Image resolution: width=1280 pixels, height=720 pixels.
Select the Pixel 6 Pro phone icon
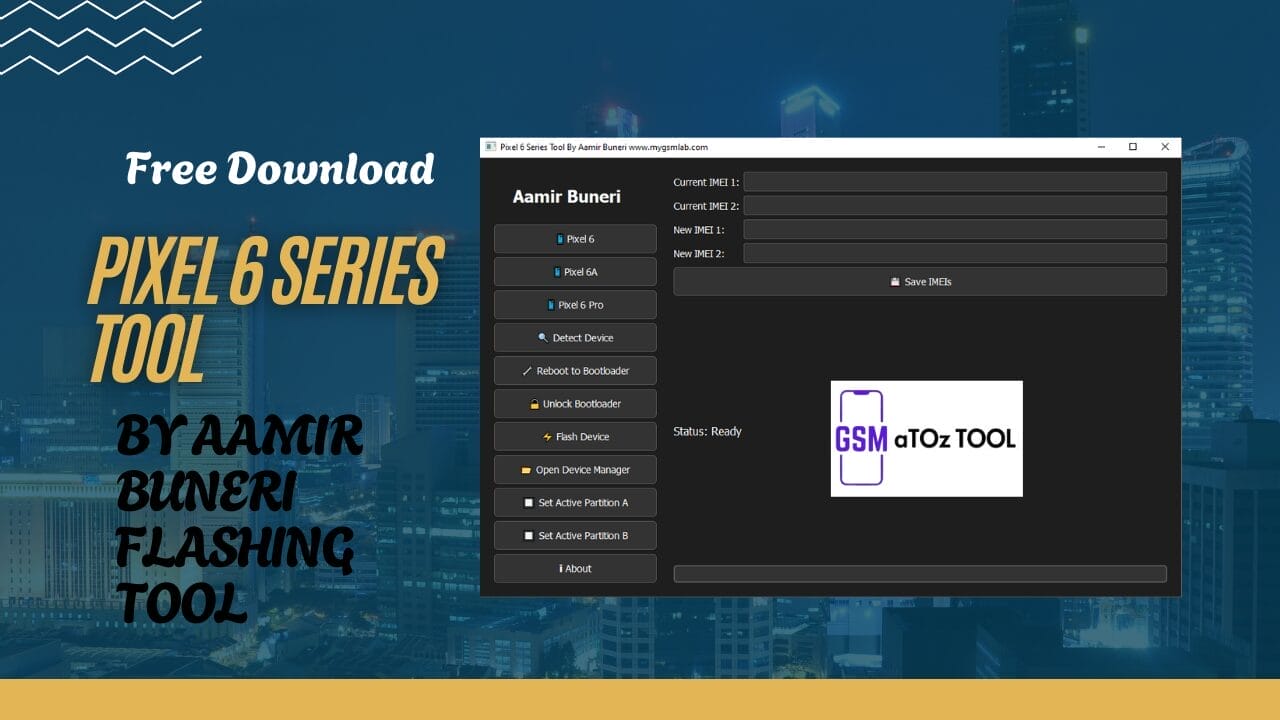coord(550,304)
